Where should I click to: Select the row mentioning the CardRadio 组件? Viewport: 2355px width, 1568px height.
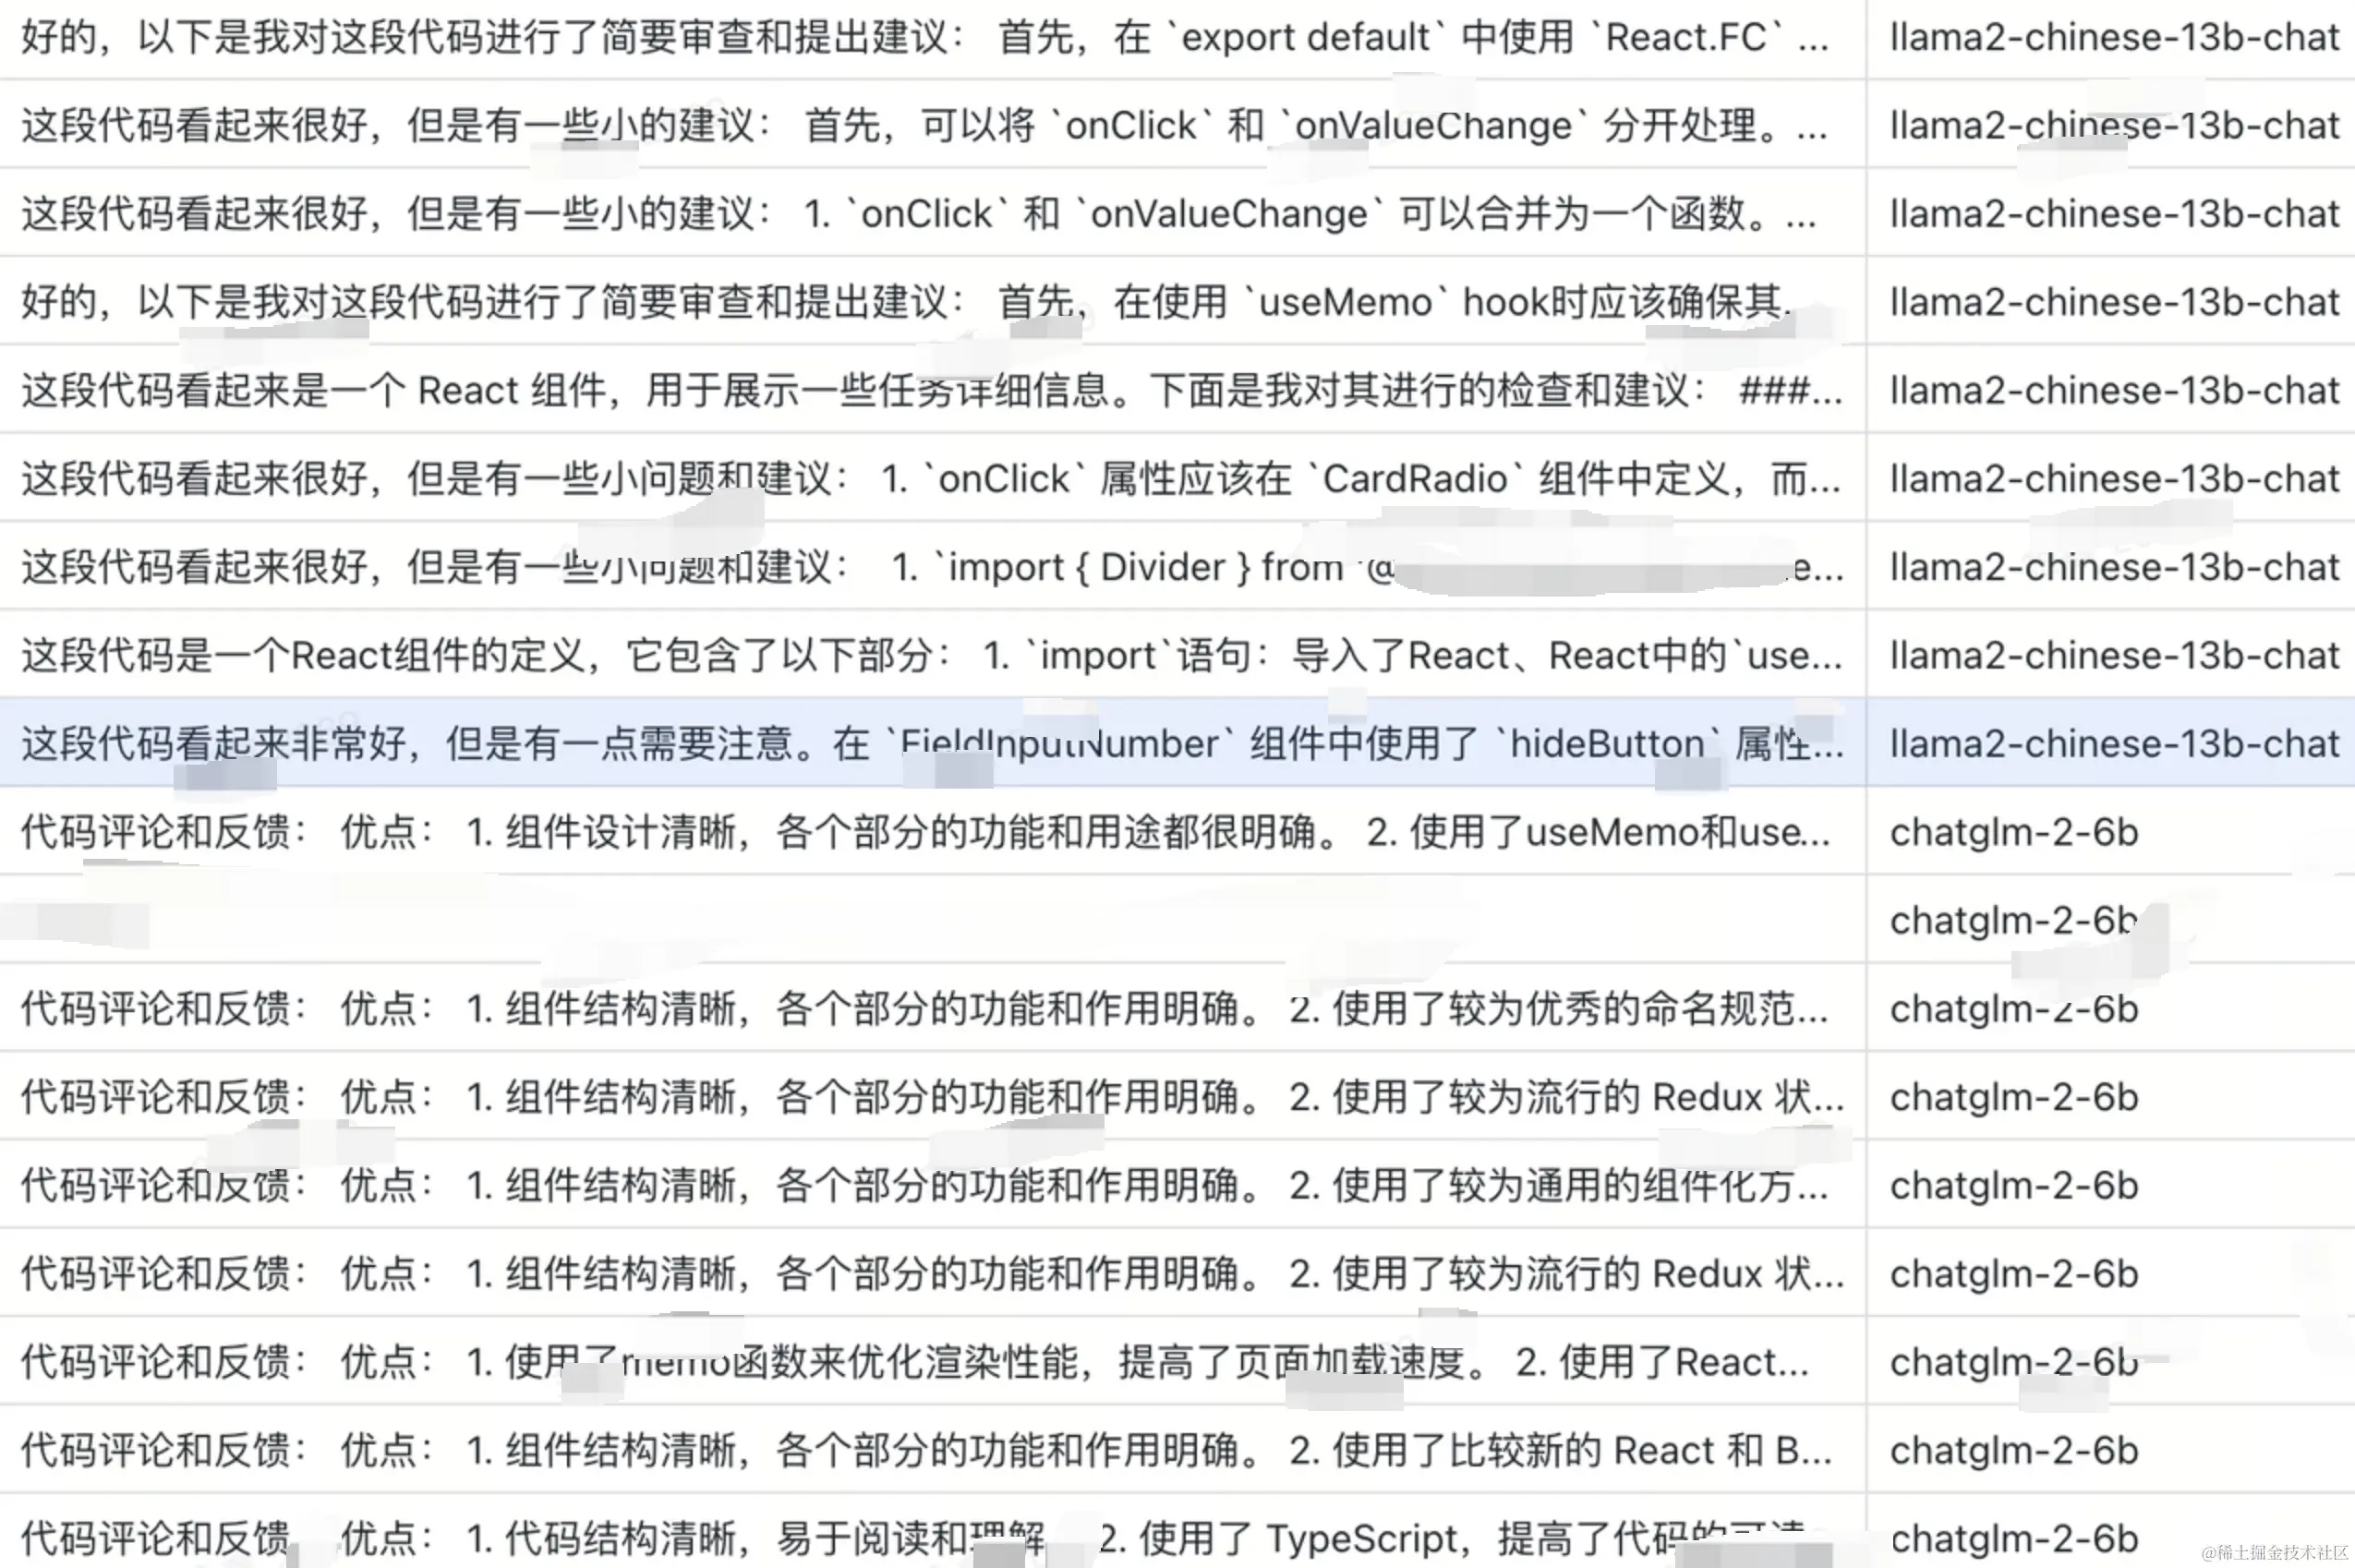(925, 478)
